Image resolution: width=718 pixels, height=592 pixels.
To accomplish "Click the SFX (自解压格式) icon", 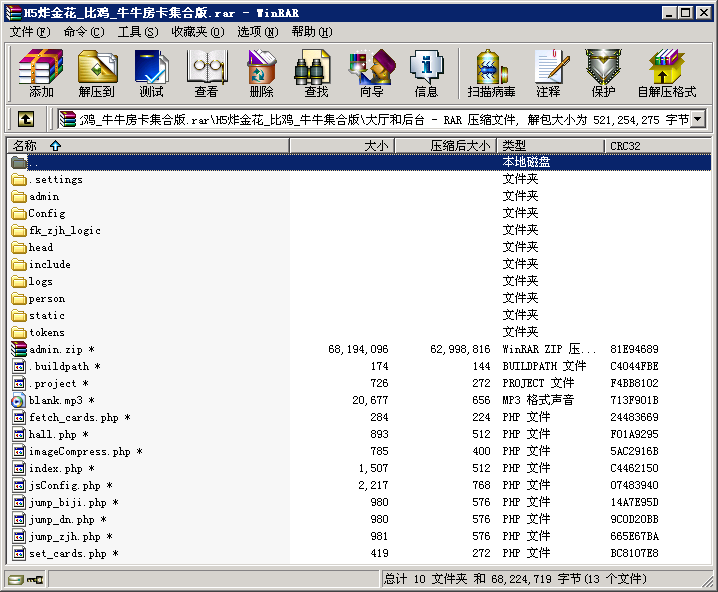I will [666, 73].
